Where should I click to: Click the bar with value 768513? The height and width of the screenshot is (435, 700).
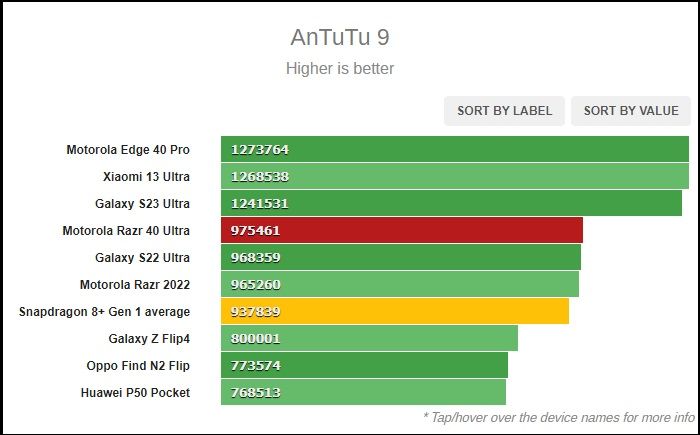coord(363,392)
